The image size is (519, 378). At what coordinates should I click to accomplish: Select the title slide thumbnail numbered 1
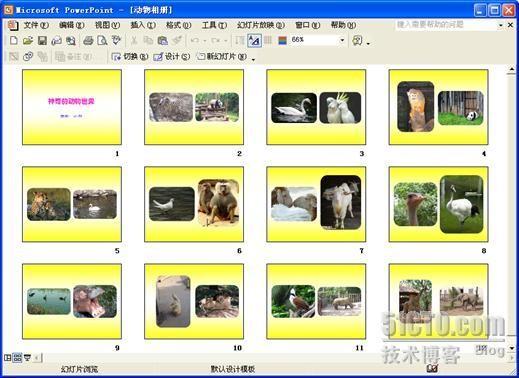click(x=72, y=107)
